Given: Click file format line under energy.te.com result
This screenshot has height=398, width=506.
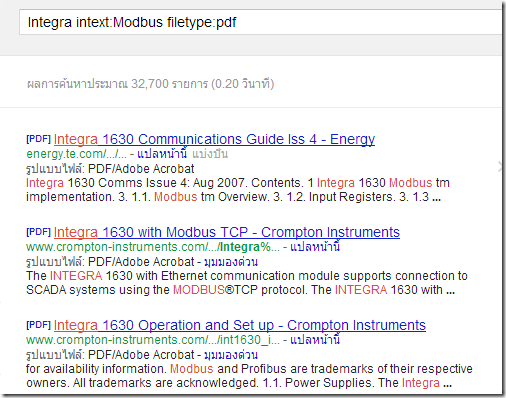Looking at the screenshot, I should pos(110,169).
